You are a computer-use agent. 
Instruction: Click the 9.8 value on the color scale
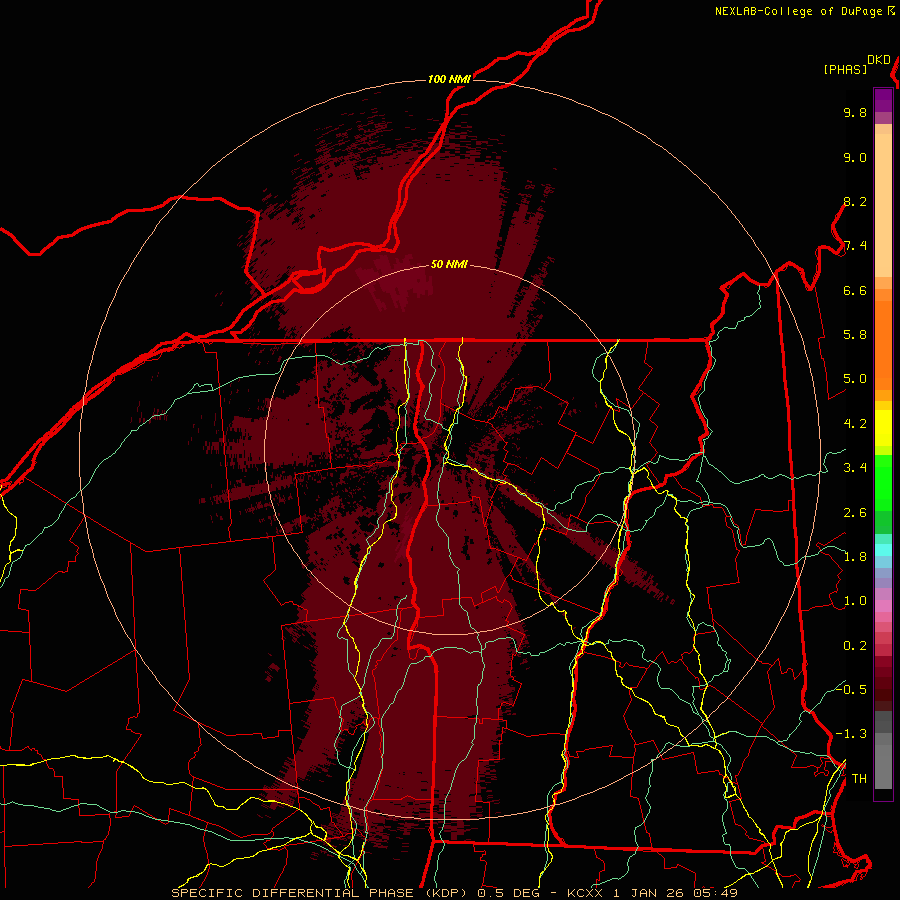855,112
